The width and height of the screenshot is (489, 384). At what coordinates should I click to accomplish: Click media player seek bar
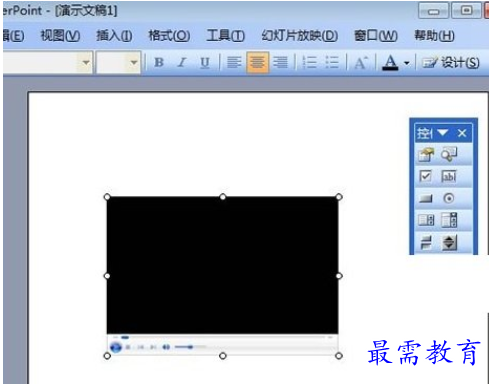(x=222, y=337)
